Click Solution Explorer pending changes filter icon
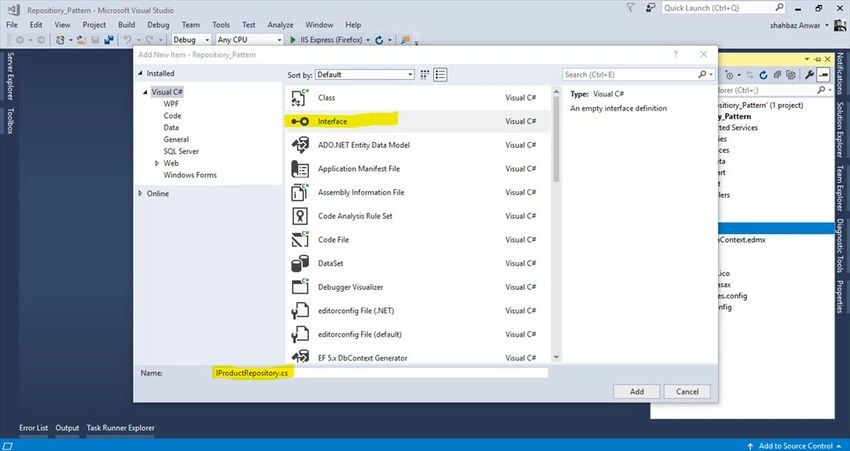This screenshot has height=451, width=850. [x=730, y=75]
